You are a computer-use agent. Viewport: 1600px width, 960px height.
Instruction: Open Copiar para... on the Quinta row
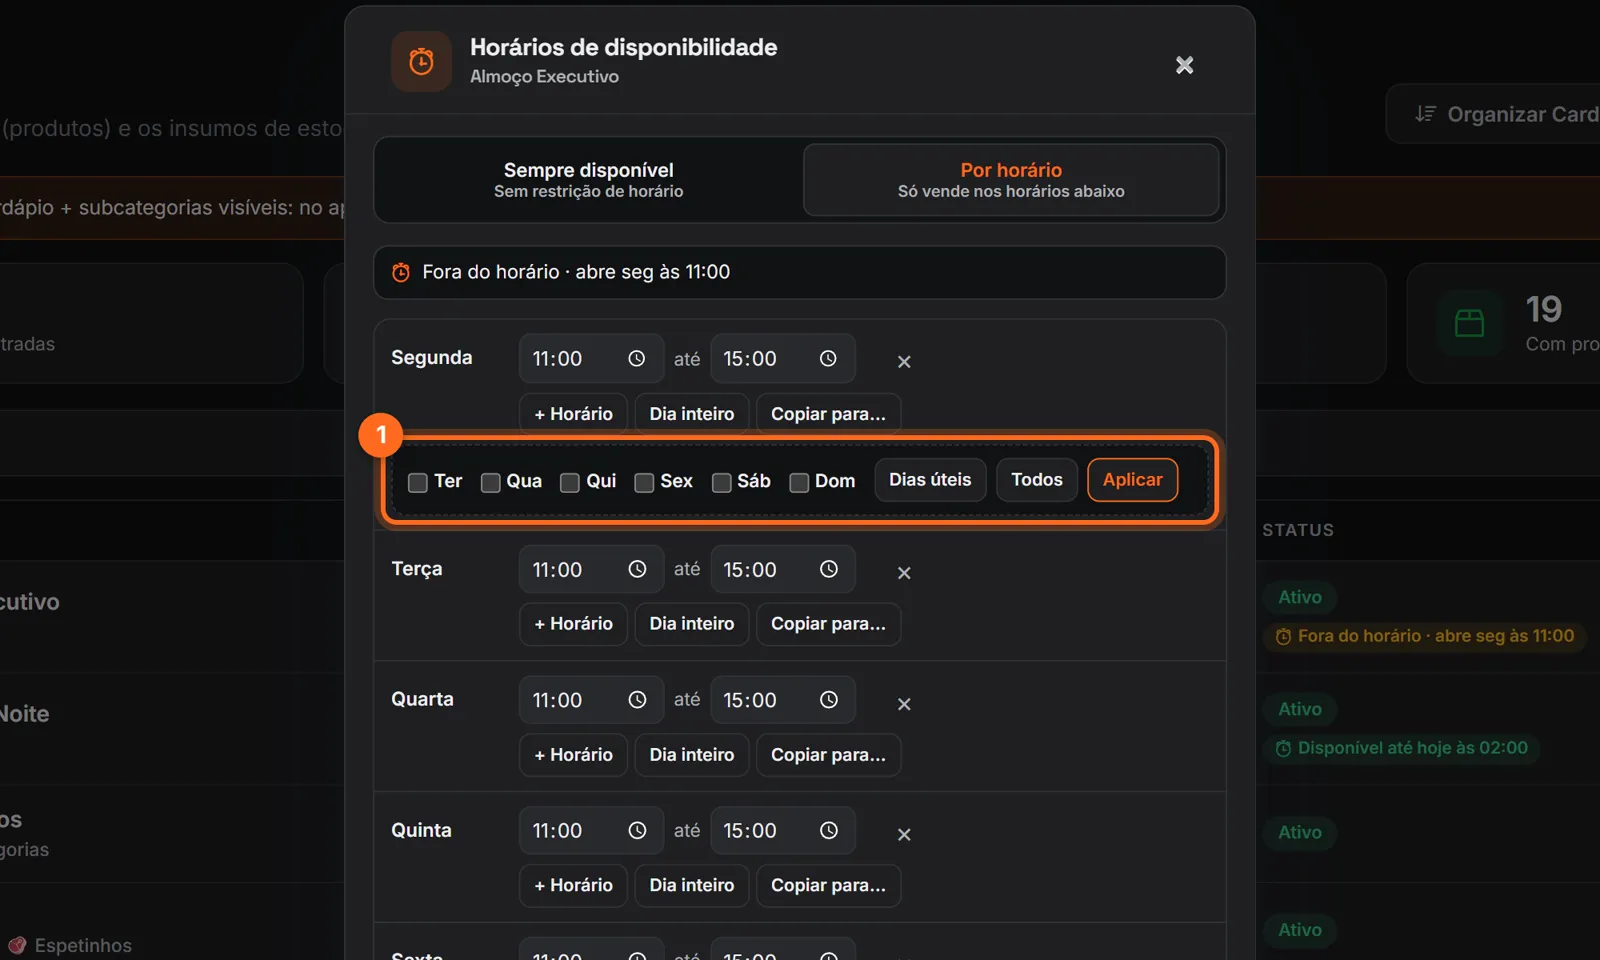pyautogui.click(x=828, y=886)
